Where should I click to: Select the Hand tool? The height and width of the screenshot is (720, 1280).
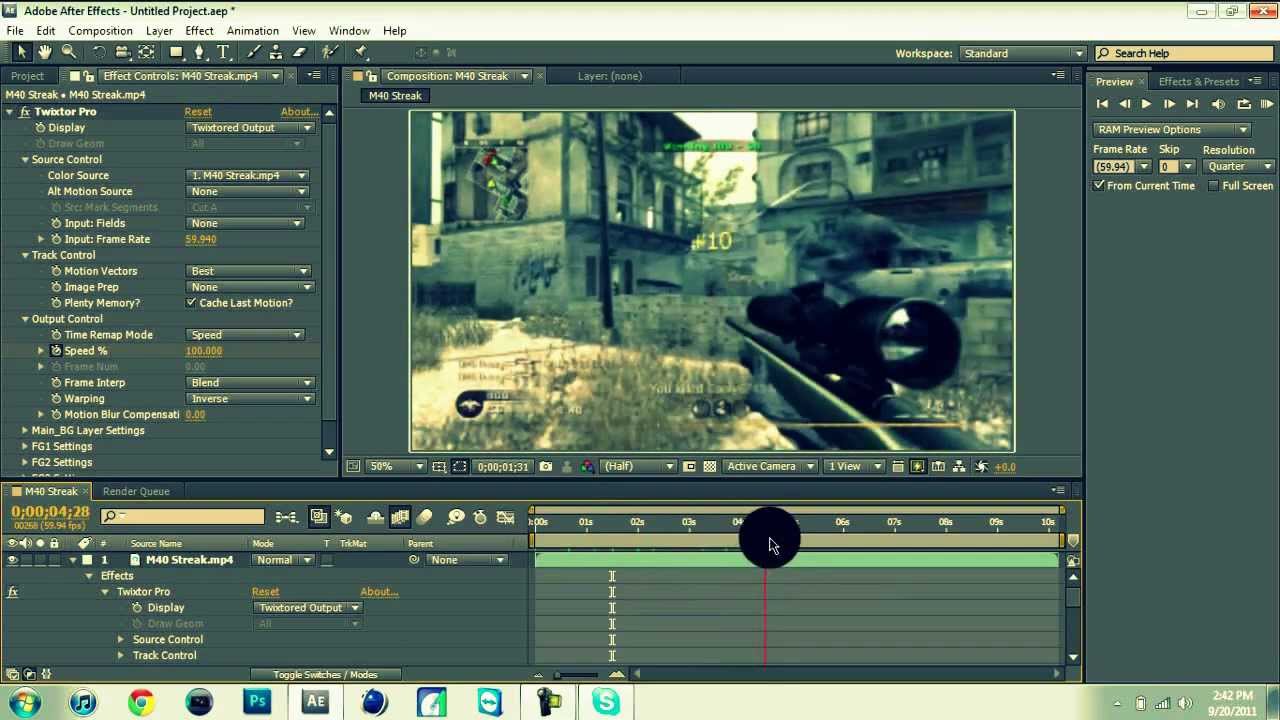pyautogui.click(x=45, y=52)
